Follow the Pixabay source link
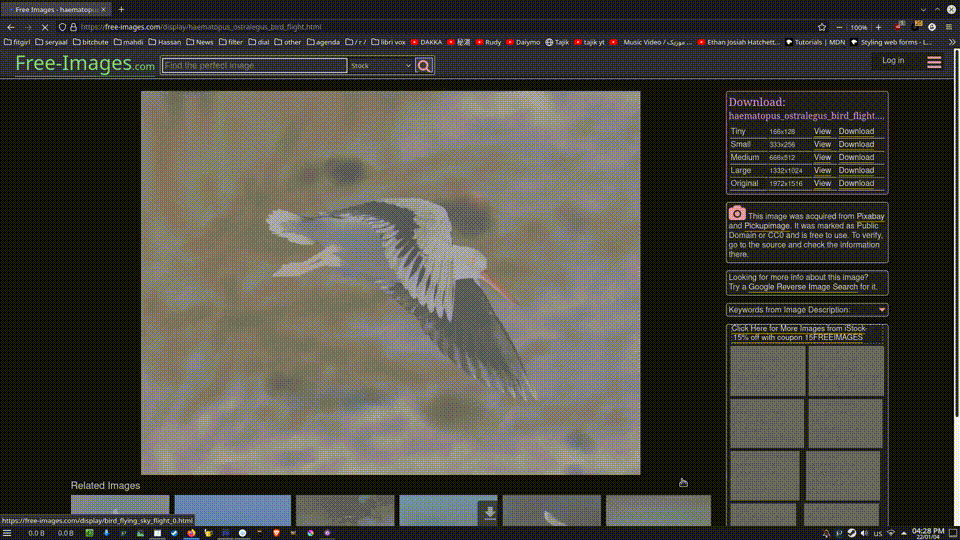The height and width of the screenshot is (540, 960). pos(870,216)
